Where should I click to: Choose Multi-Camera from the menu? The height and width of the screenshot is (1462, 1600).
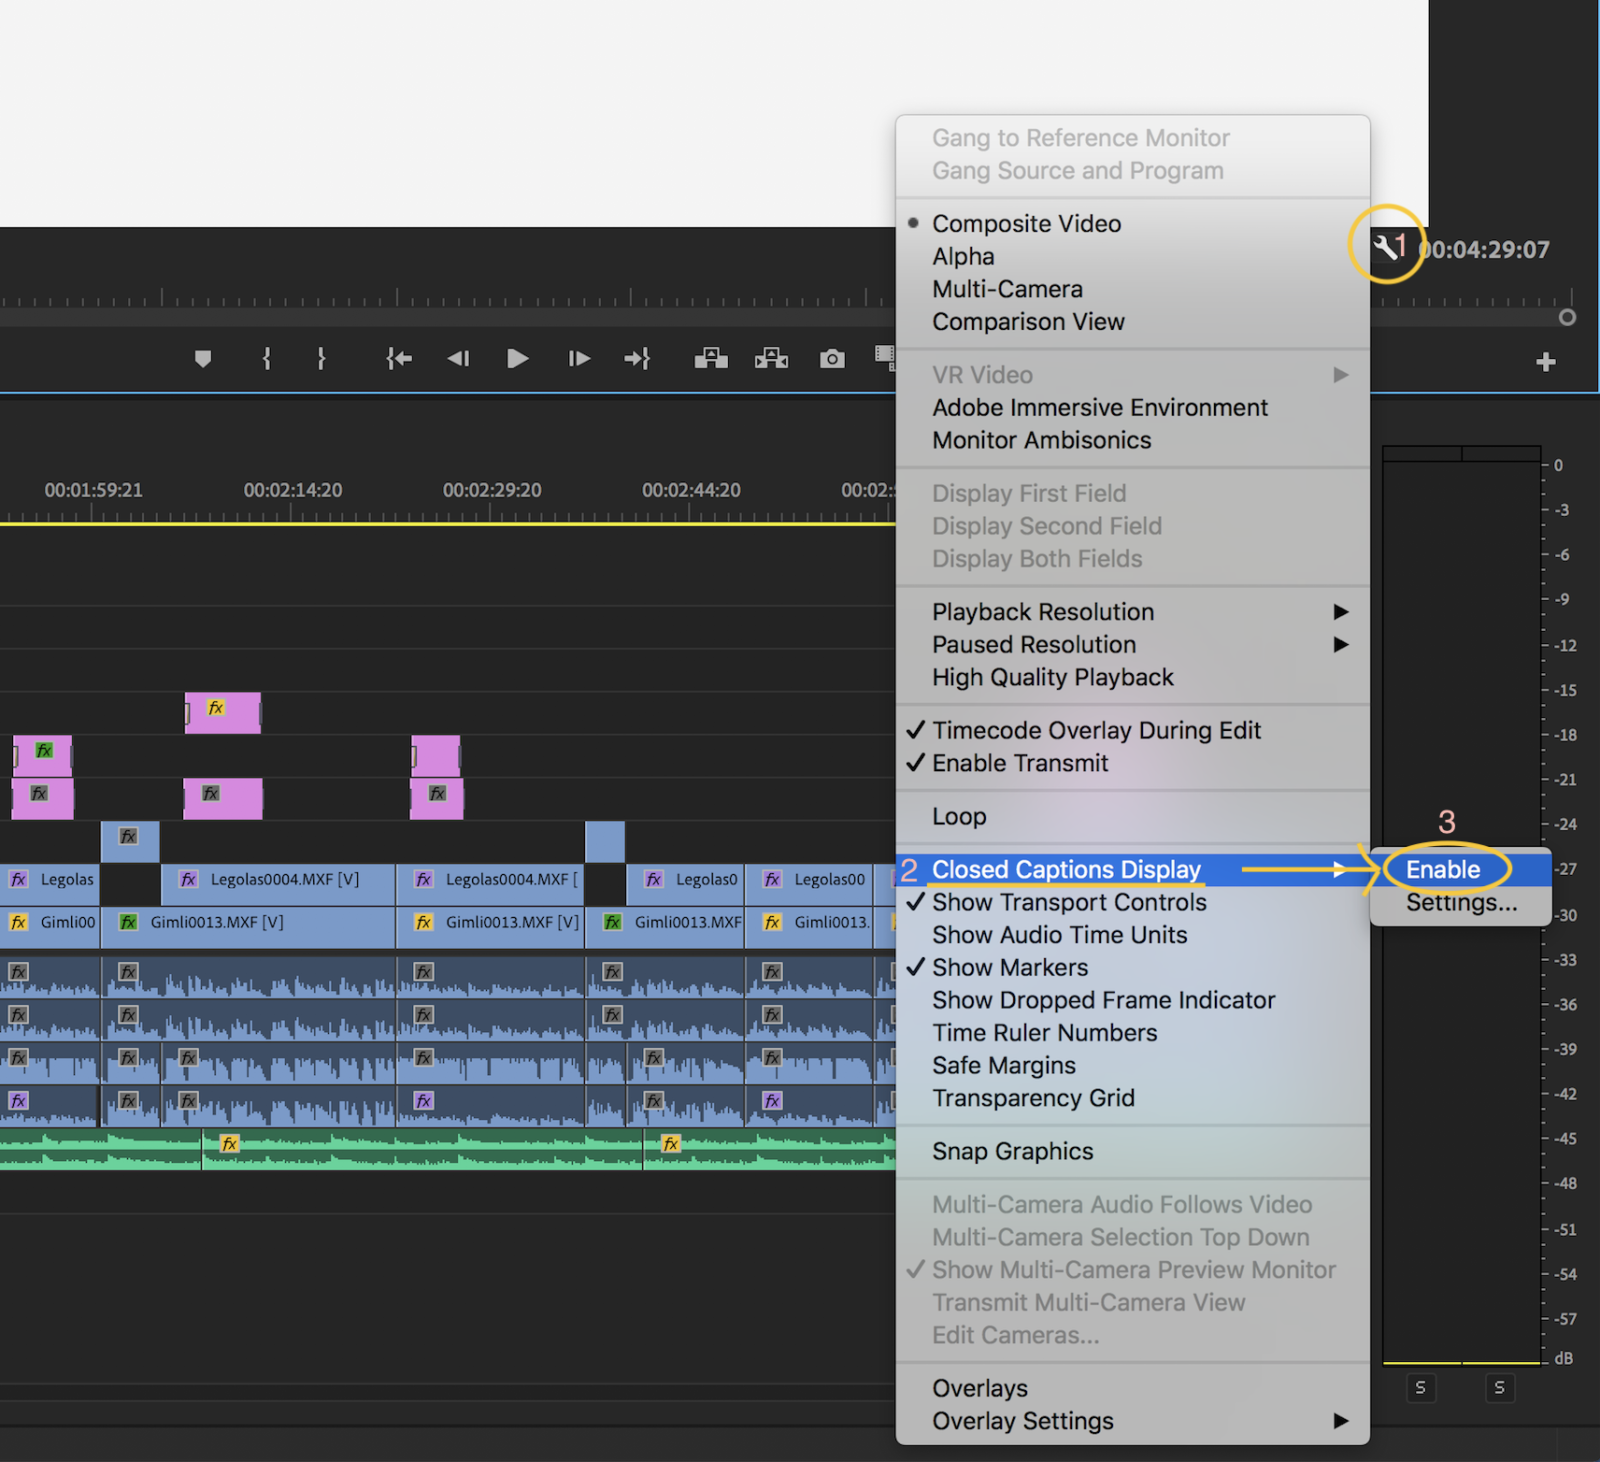pos(1007,288)
